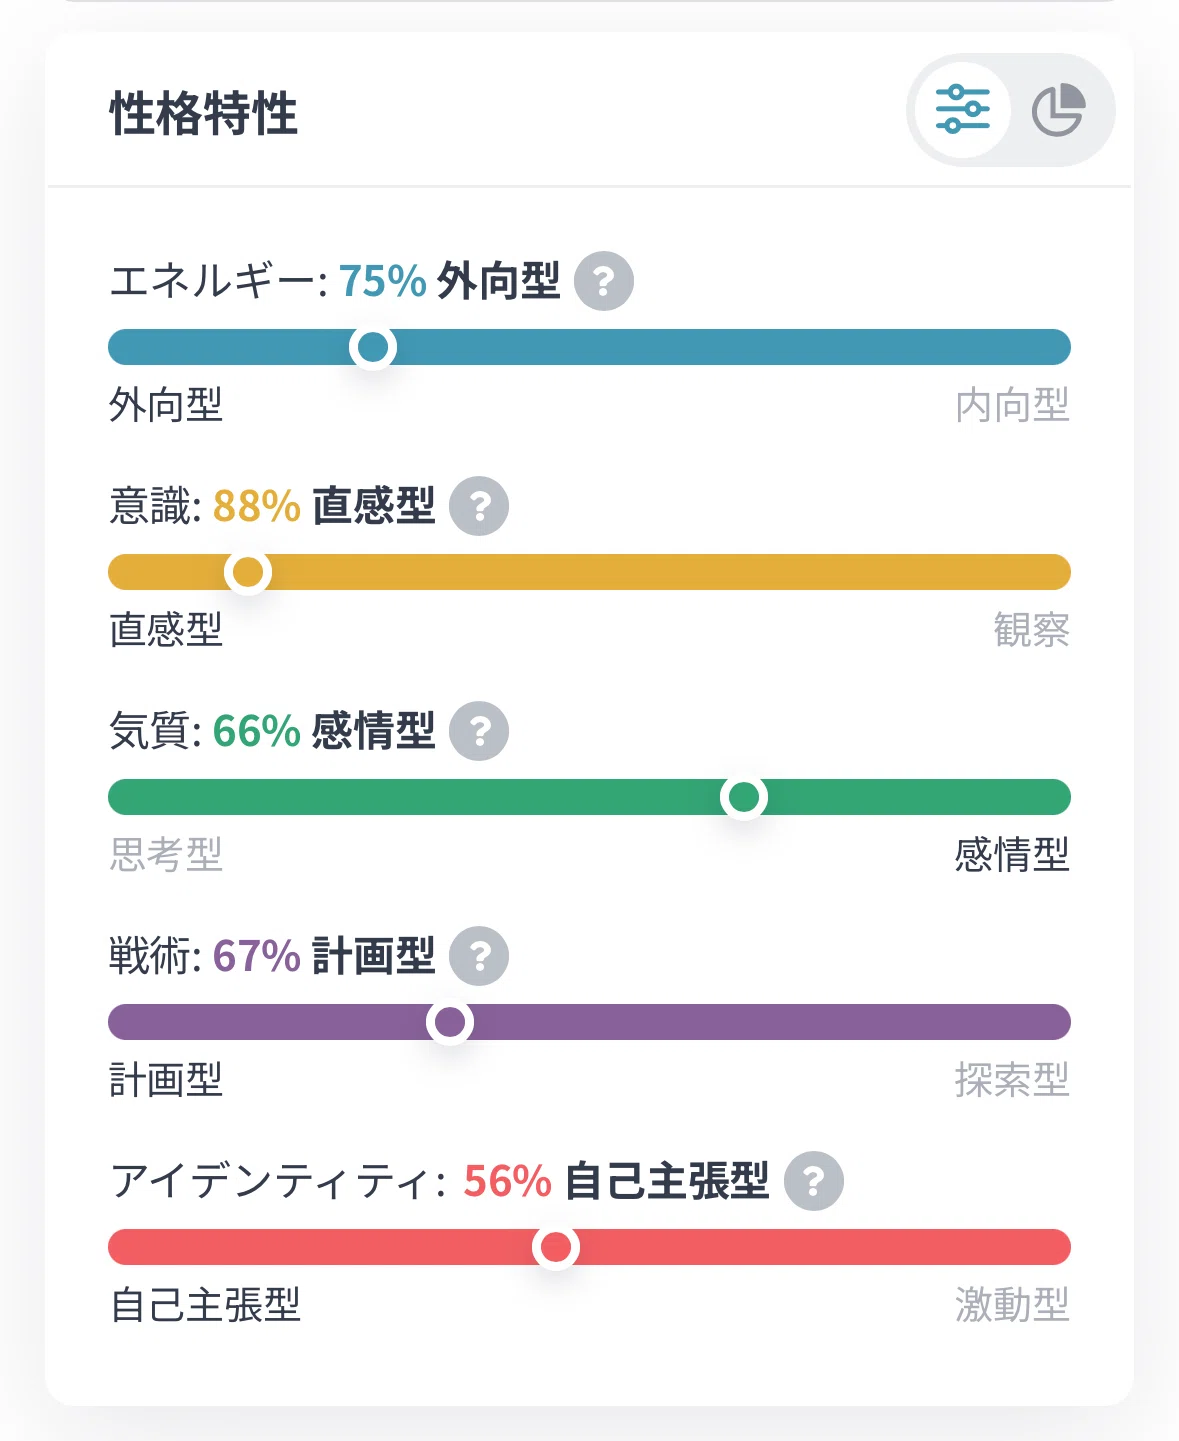Image resolution: width=1179 pixels, height=1441 pixels.
Task: Click the 内向型 label under energy bar
Action: click(1012, 405)
